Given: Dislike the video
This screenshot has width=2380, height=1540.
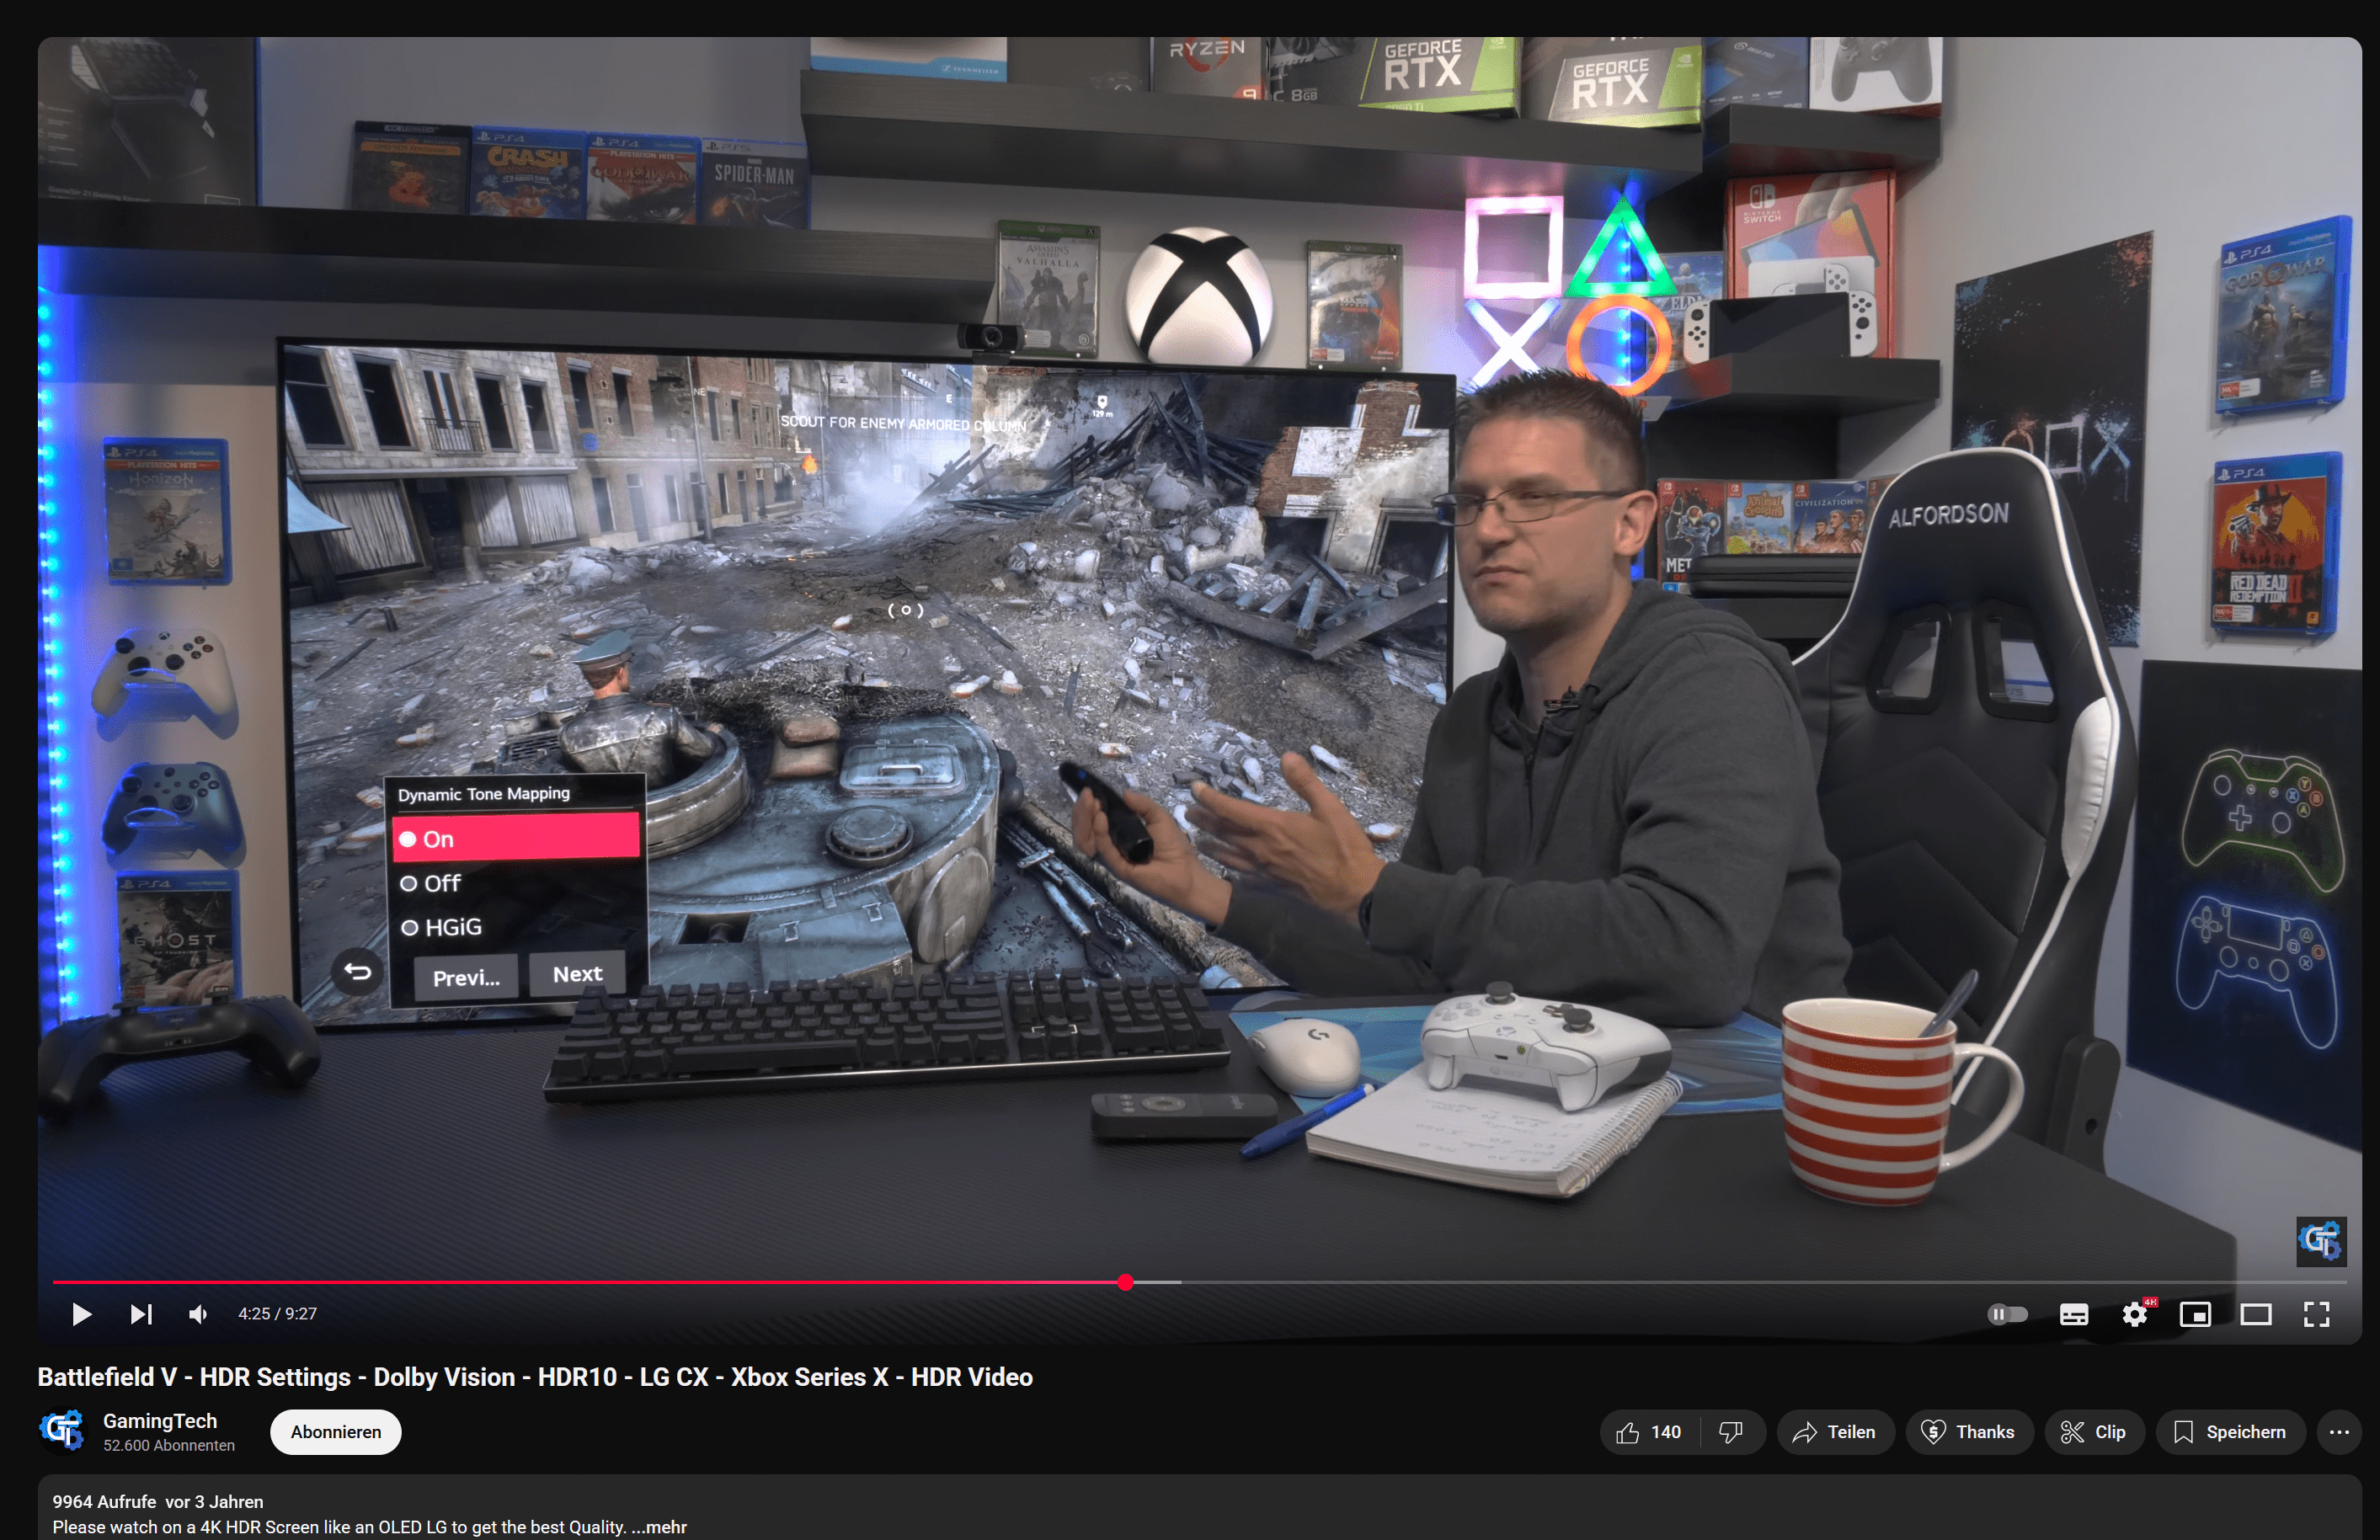Looking at the screenshot, I should 1731,1432.
